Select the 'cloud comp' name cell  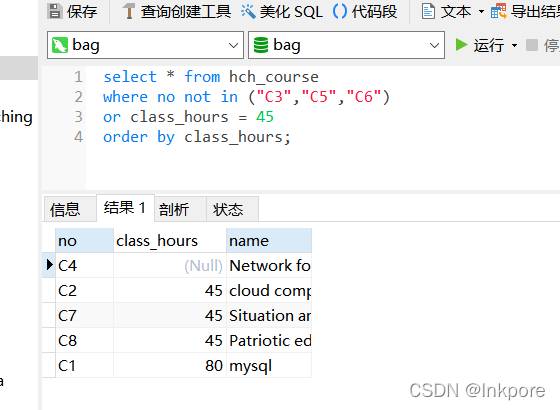269,290
